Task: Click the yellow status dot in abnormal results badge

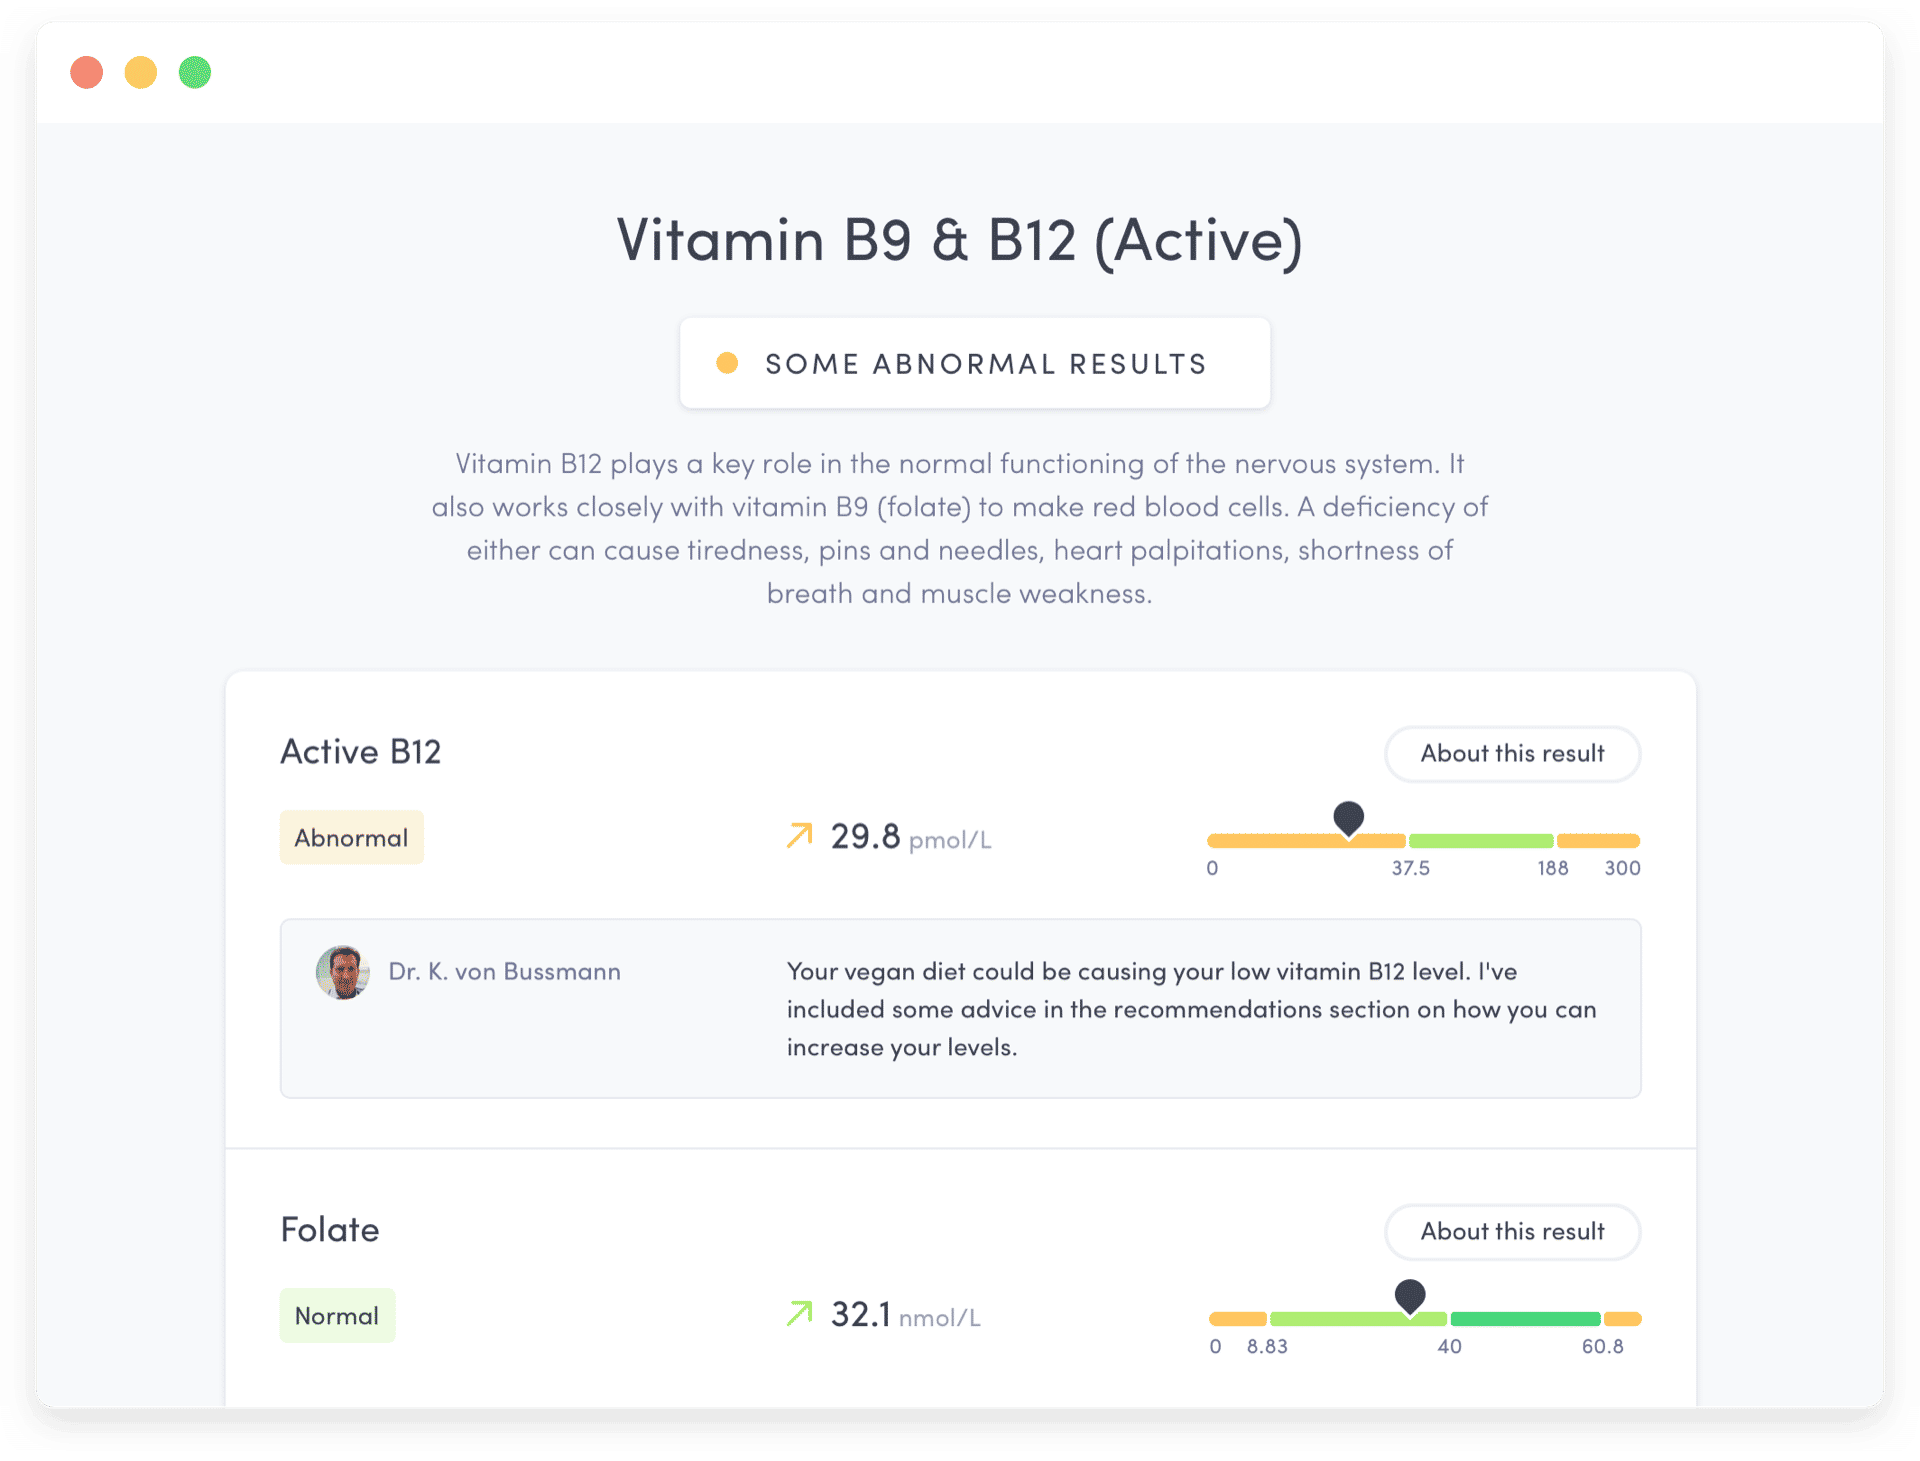Action: [727, 363]
